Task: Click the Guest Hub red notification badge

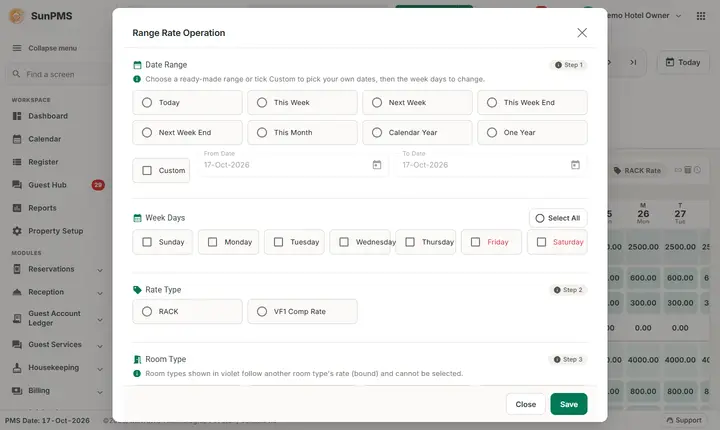Action: (x=98, y=185)
